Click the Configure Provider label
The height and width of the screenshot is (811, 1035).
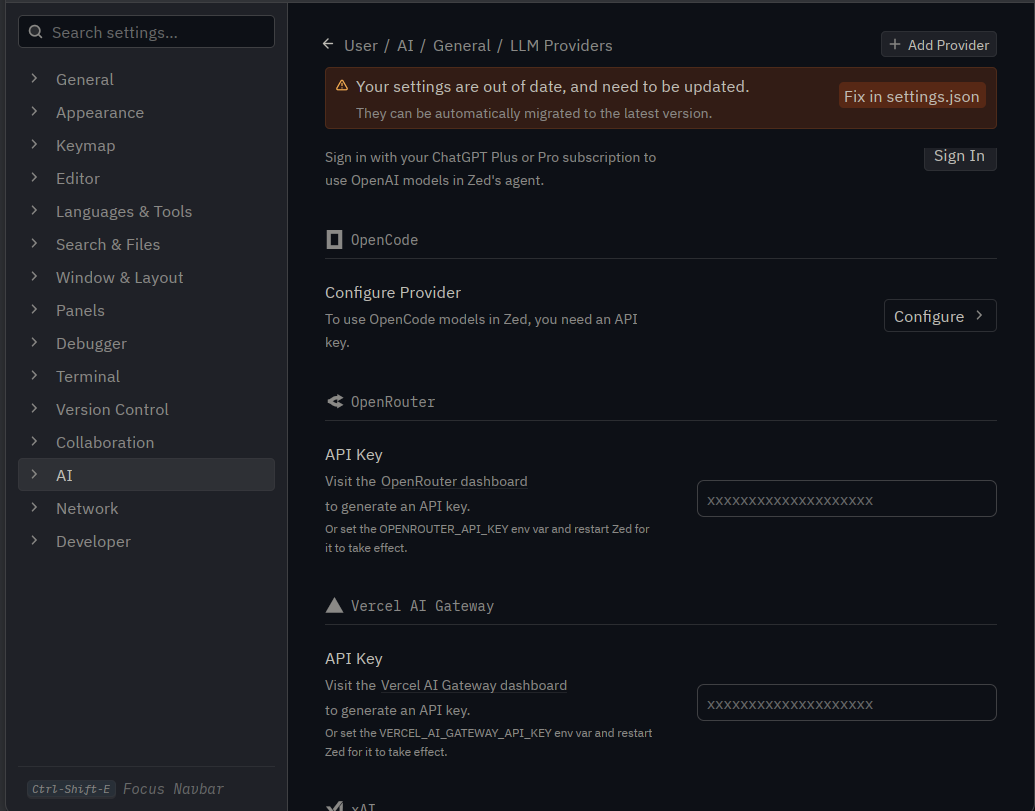[393, 292]
